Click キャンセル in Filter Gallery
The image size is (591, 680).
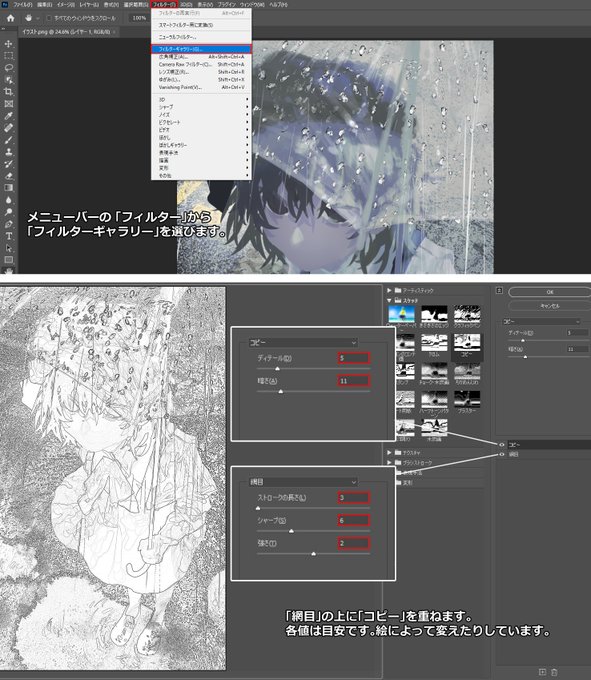549,306
